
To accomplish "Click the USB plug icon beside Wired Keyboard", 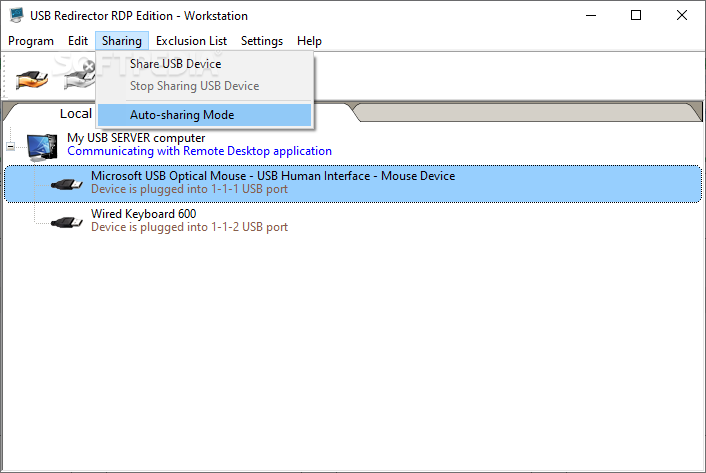I will (67, 222).
